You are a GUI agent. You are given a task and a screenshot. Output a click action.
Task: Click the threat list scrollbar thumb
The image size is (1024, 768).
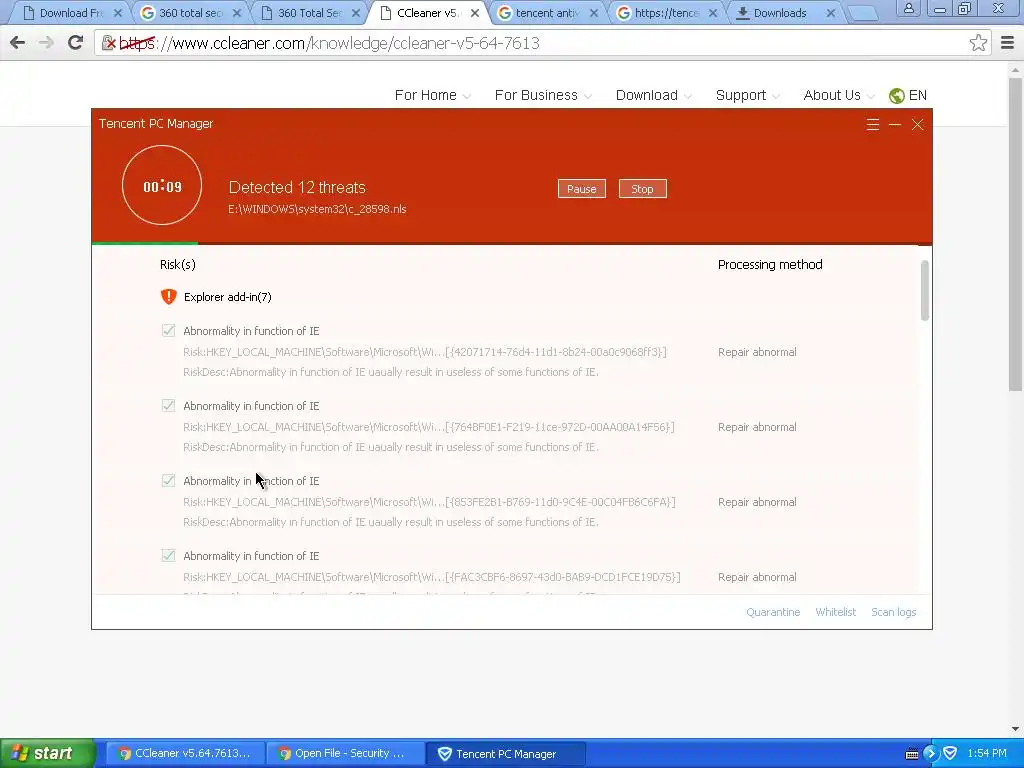[924, 291]
